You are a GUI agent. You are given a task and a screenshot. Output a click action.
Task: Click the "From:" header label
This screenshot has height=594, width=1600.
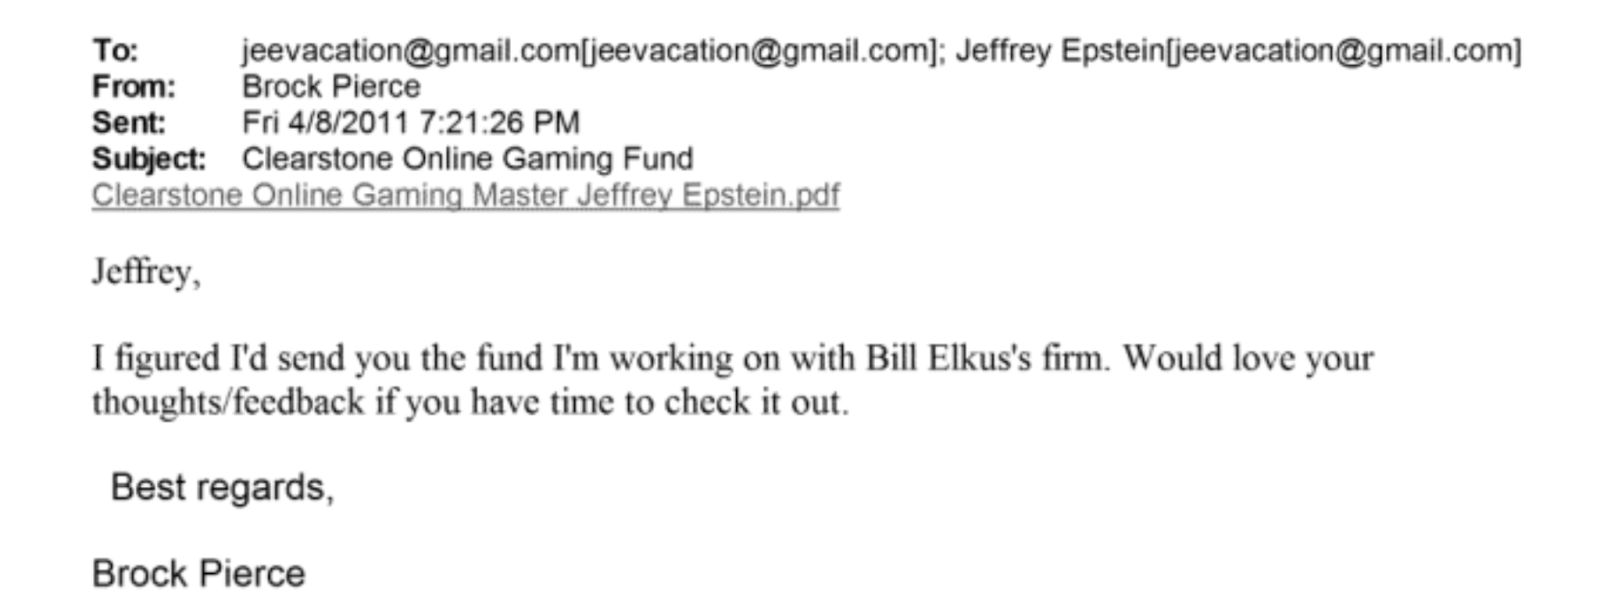coord(134,87)
